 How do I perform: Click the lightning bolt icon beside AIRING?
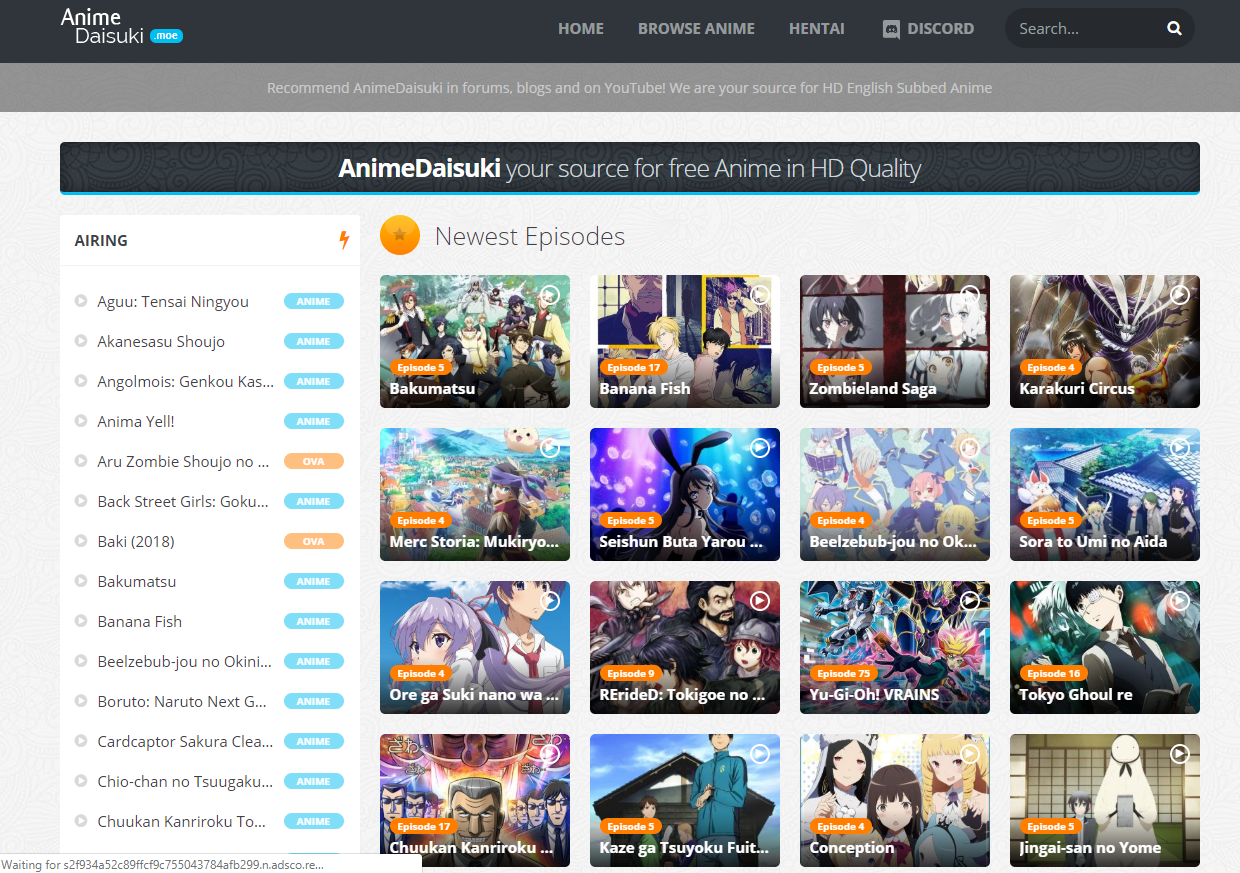(x=344, y=240)
